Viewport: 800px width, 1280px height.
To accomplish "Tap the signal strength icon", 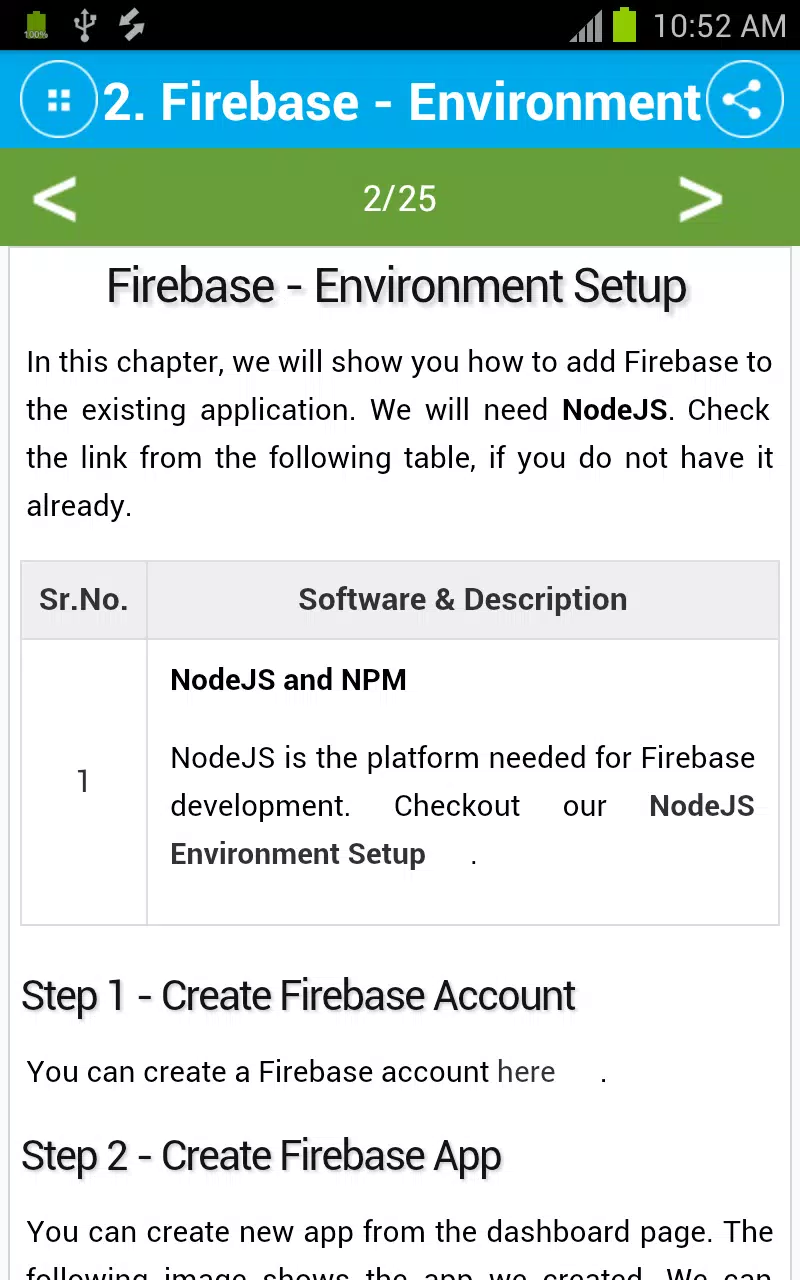I will point(586,25).
